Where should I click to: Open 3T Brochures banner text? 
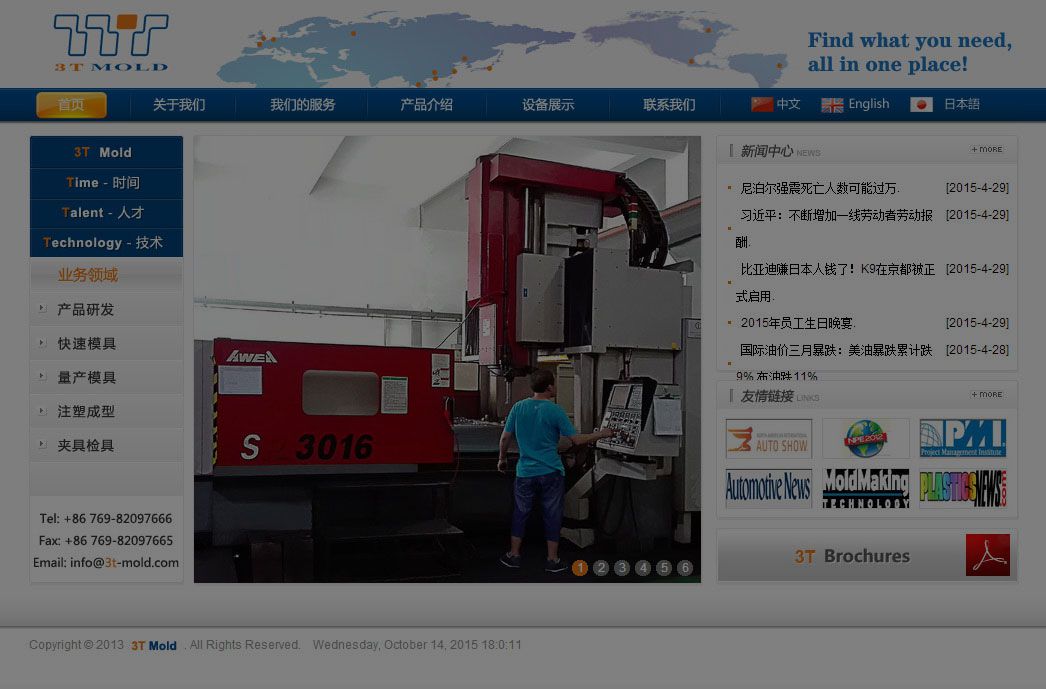[x=852, y=556]
